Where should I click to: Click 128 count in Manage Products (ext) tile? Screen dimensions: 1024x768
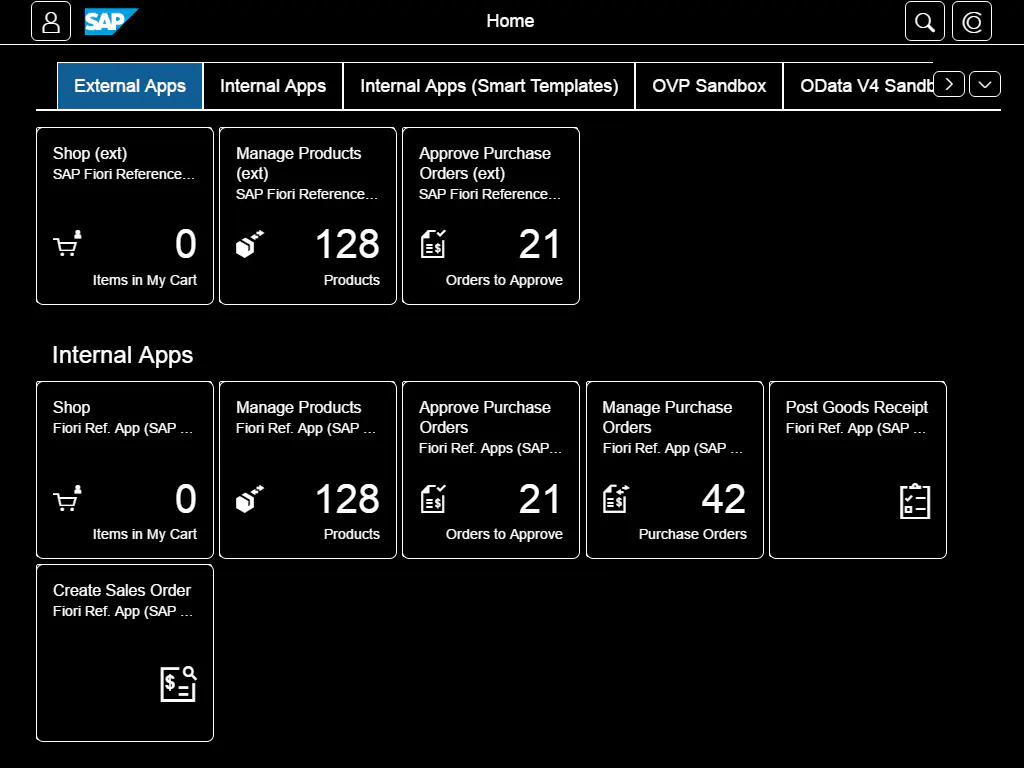(x=347, y=244)
